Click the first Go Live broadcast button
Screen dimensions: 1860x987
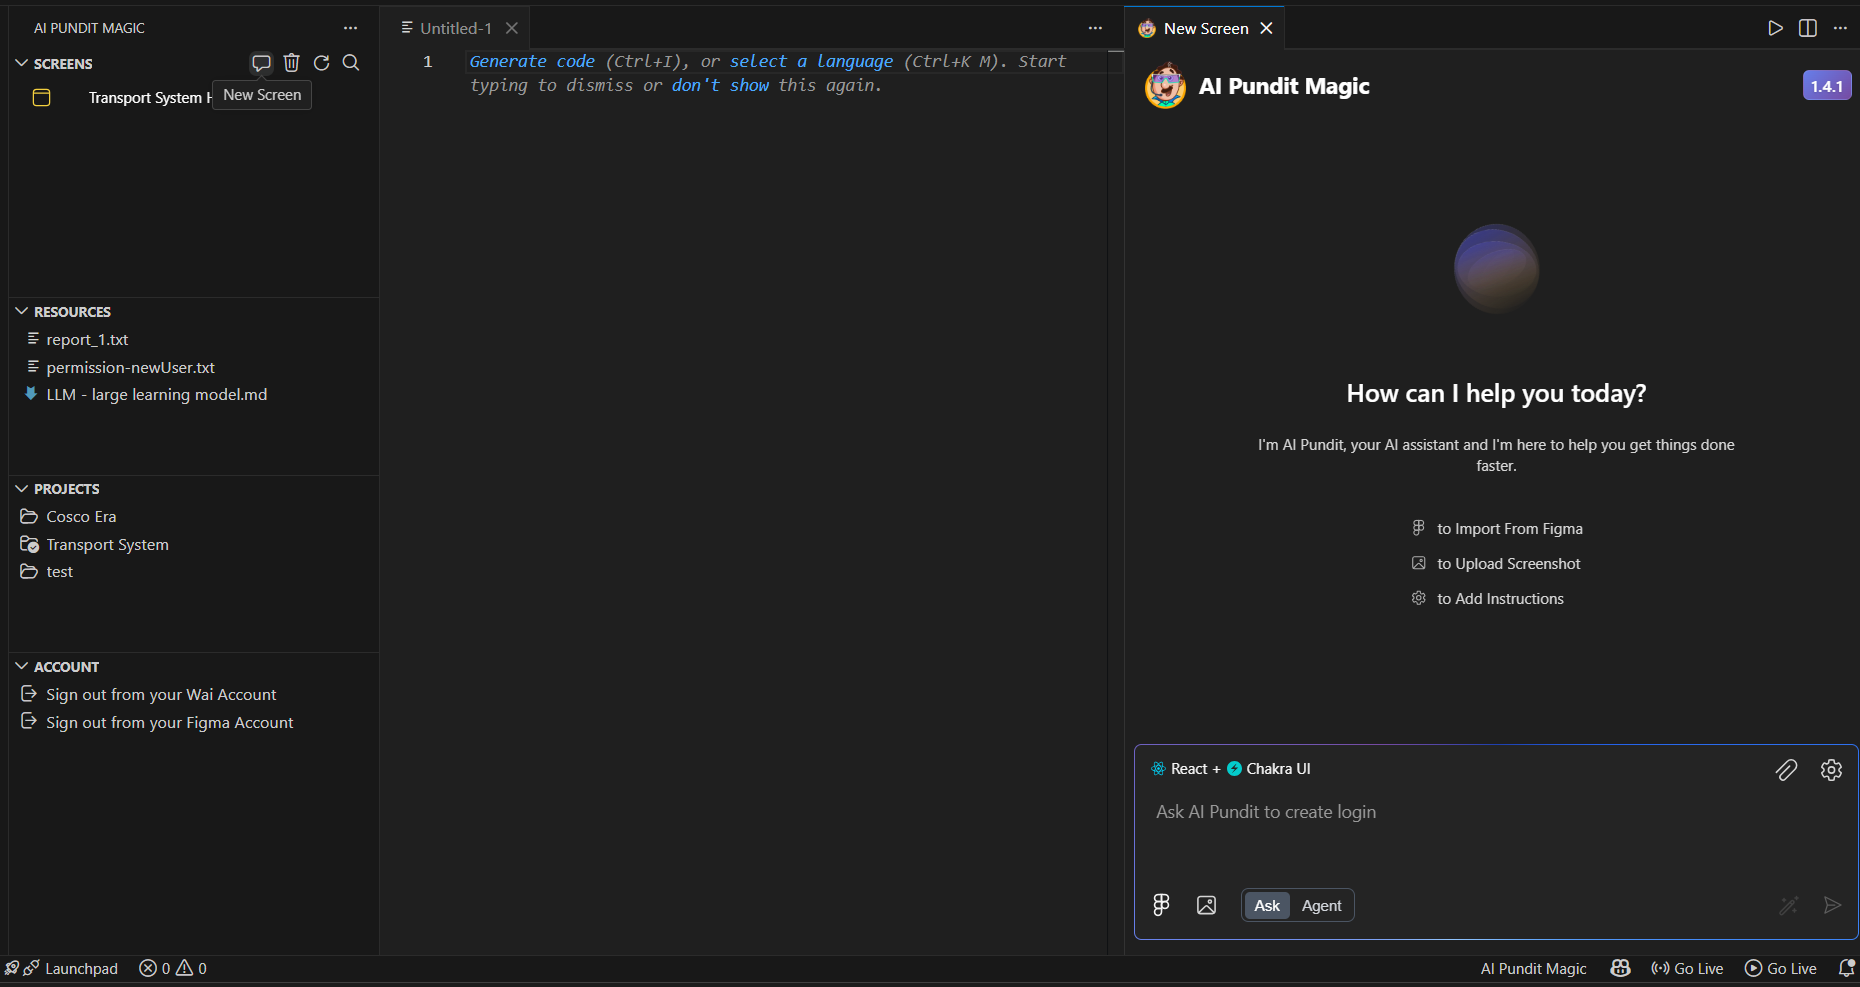point(1687,968)
